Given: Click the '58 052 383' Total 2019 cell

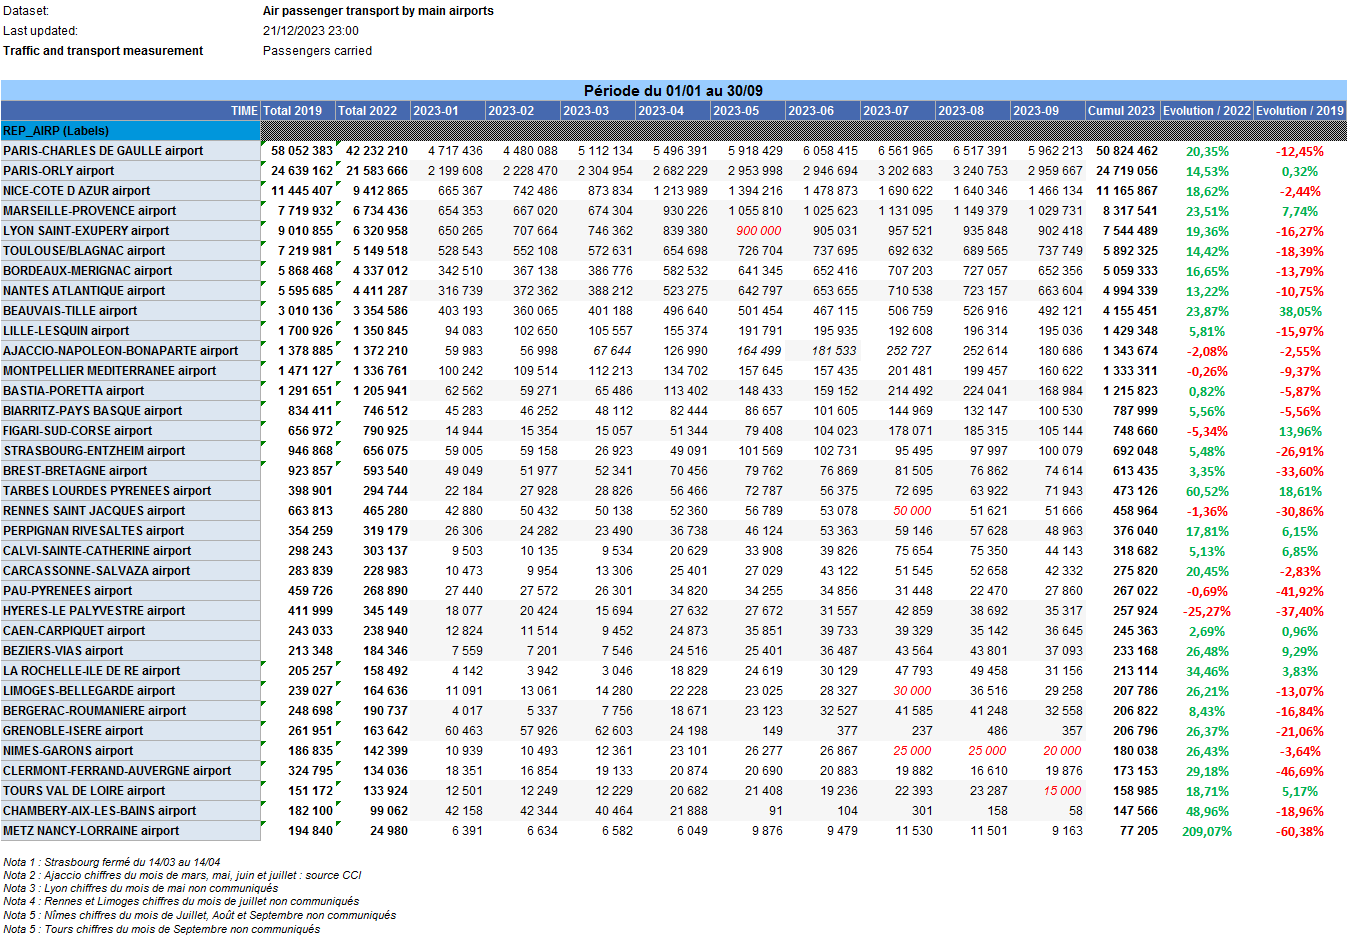Looking at the screenshot, I should tap(302, 151).
